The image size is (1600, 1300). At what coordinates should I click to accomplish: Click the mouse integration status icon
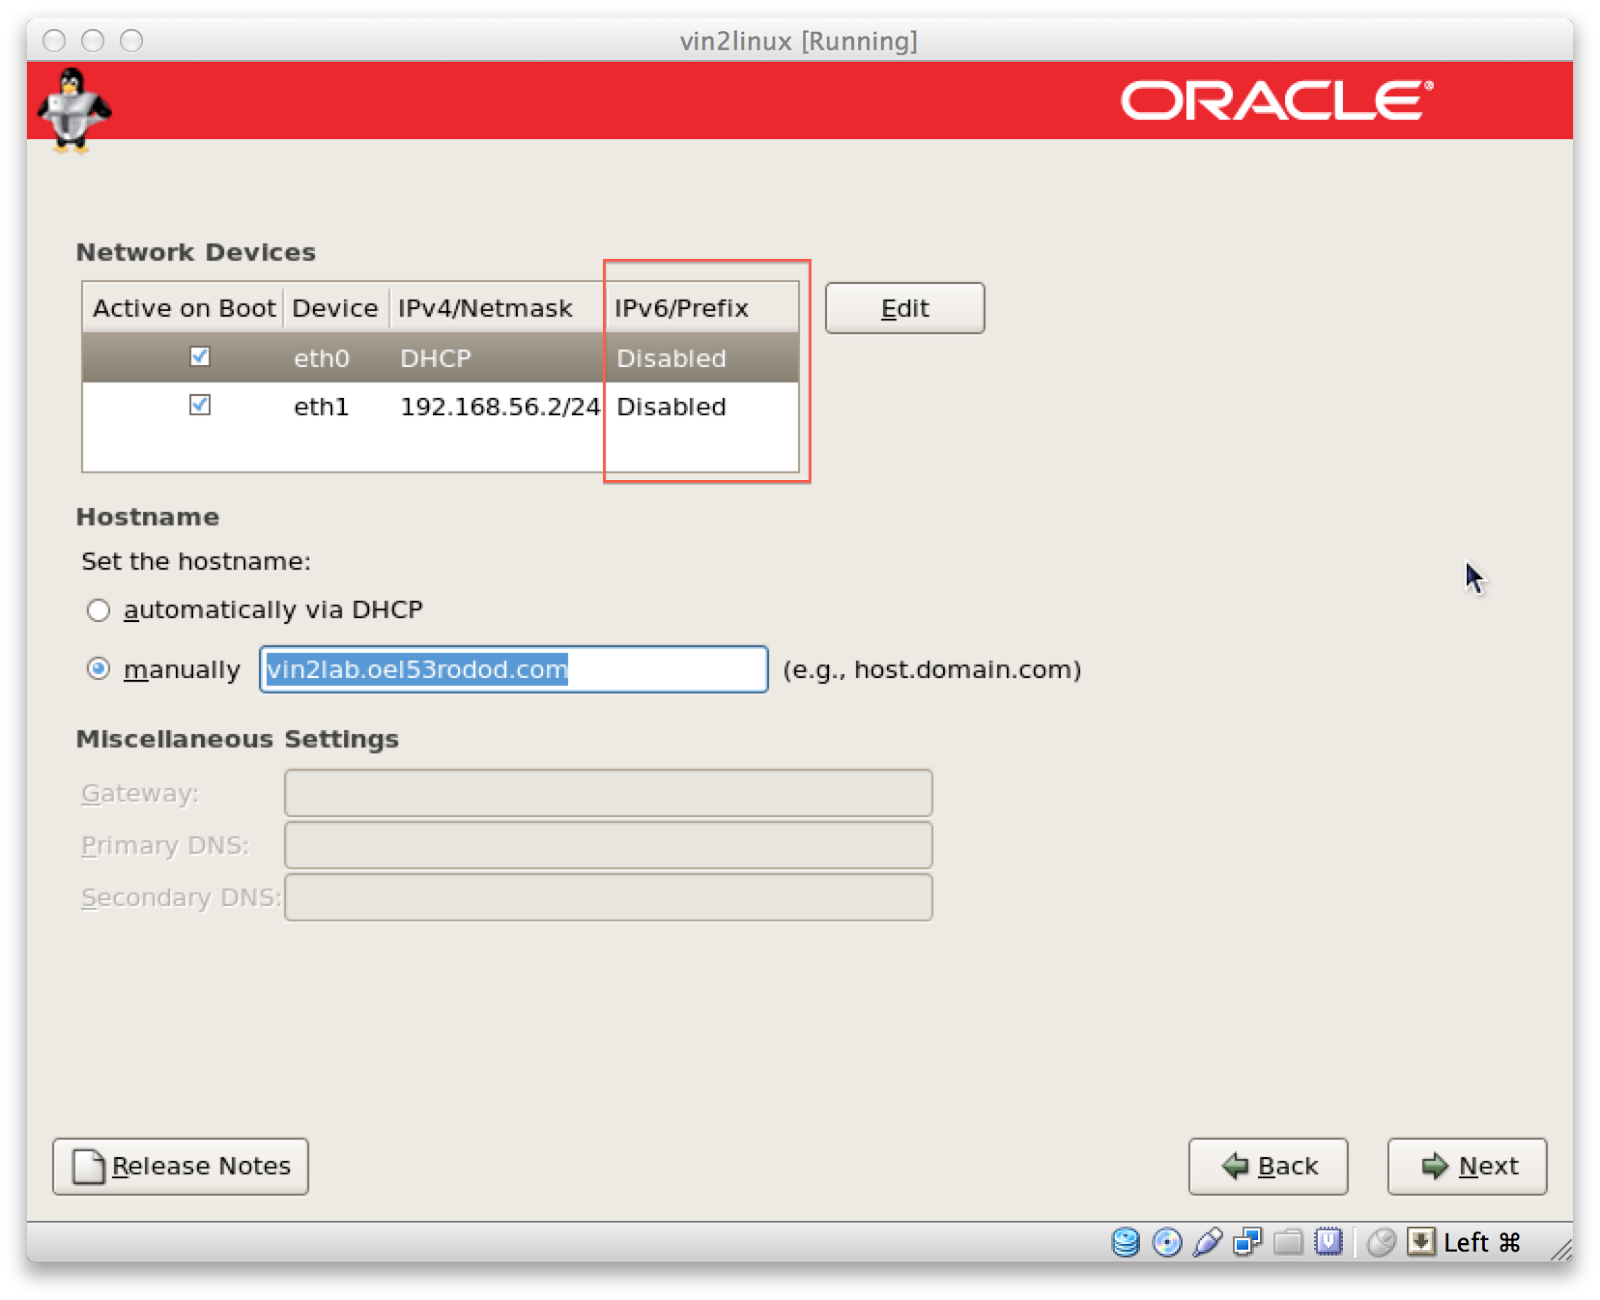(x=1381, y=1242)
